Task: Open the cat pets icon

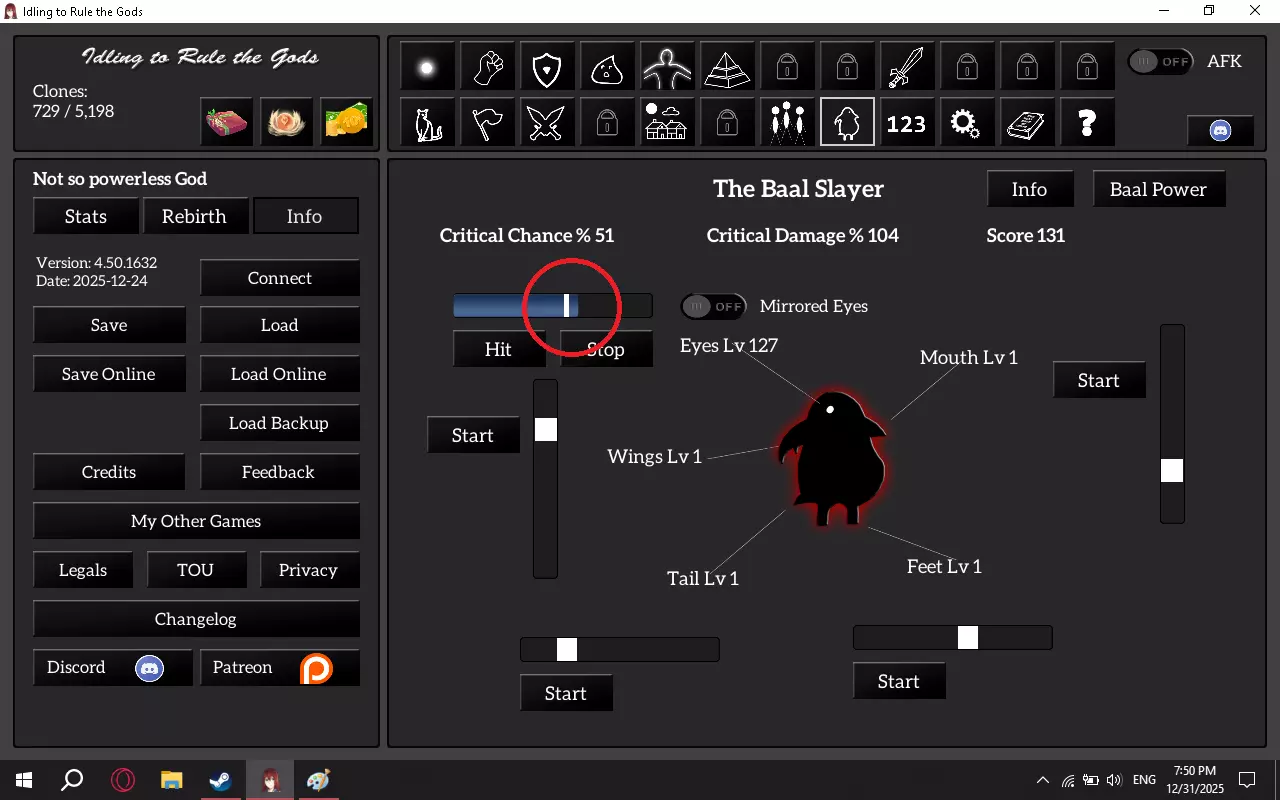Action: tap(427, 123)
